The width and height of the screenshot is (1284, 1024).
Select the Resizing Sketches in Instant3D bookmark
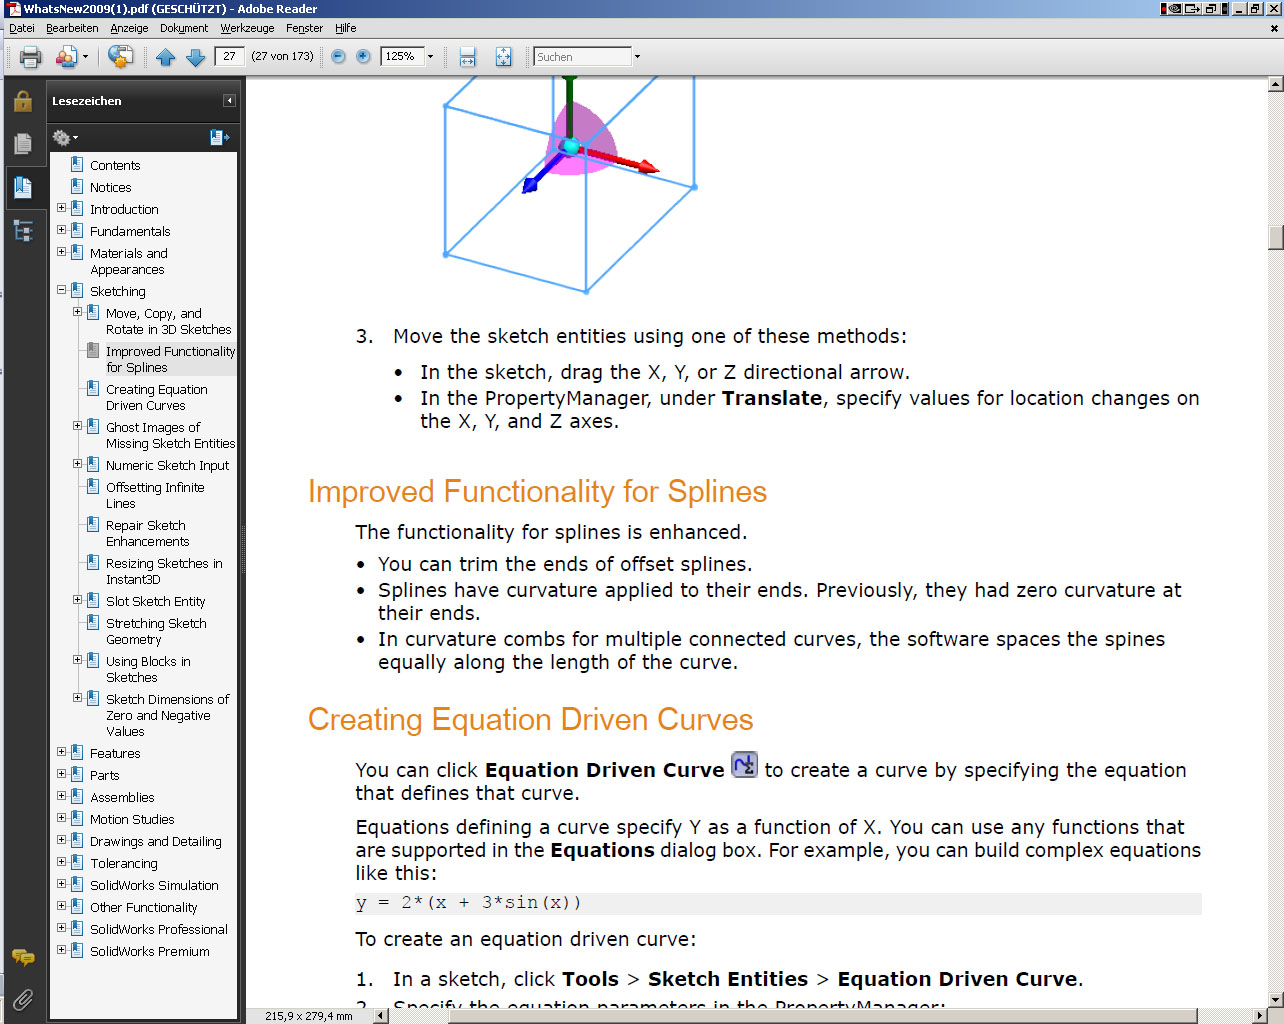pyautogui.click(x=164, y=571)
